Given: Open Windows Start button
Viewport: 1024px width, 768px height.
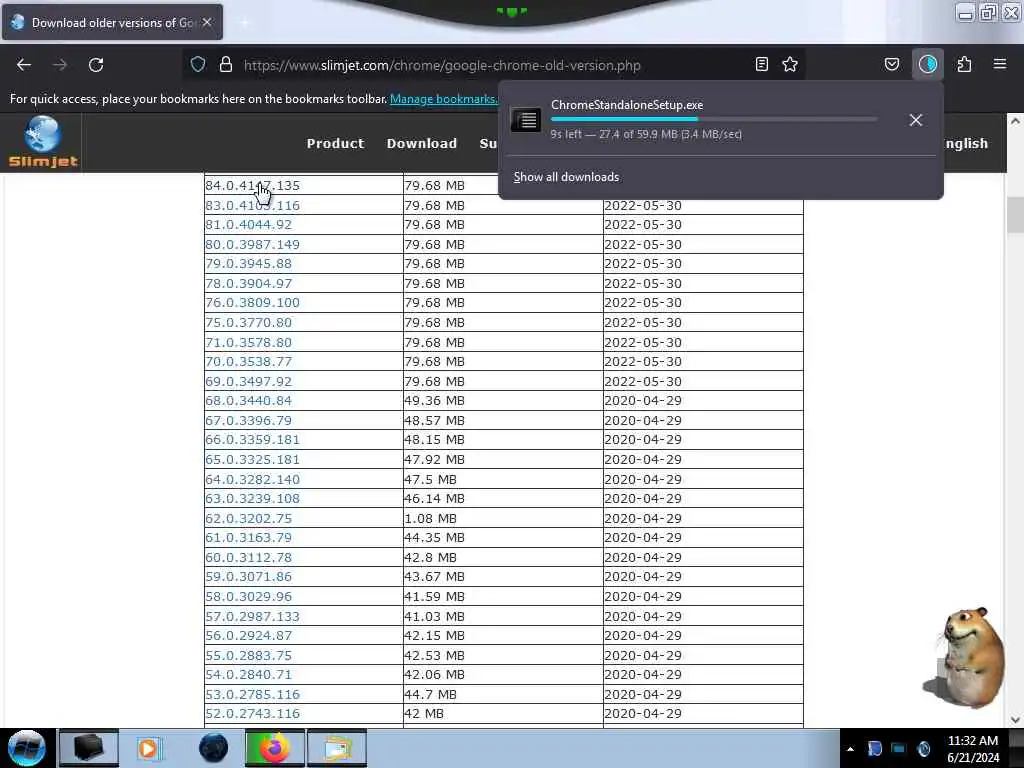Looking at the screenshot, I should pyautogui.click(x=27, y=748).
